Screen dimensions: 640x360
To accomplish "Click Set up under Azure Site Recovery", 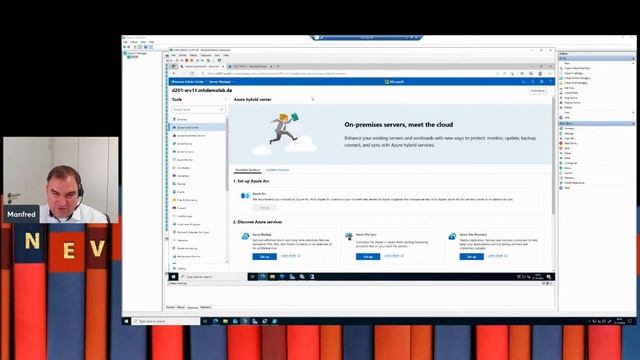I will tap(471, 256).
